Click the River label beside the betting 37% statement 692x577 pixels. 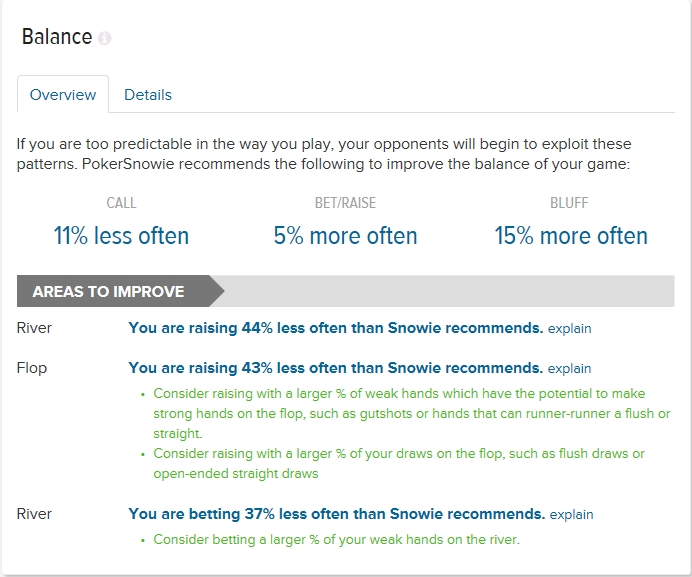(x=34, y=514)
